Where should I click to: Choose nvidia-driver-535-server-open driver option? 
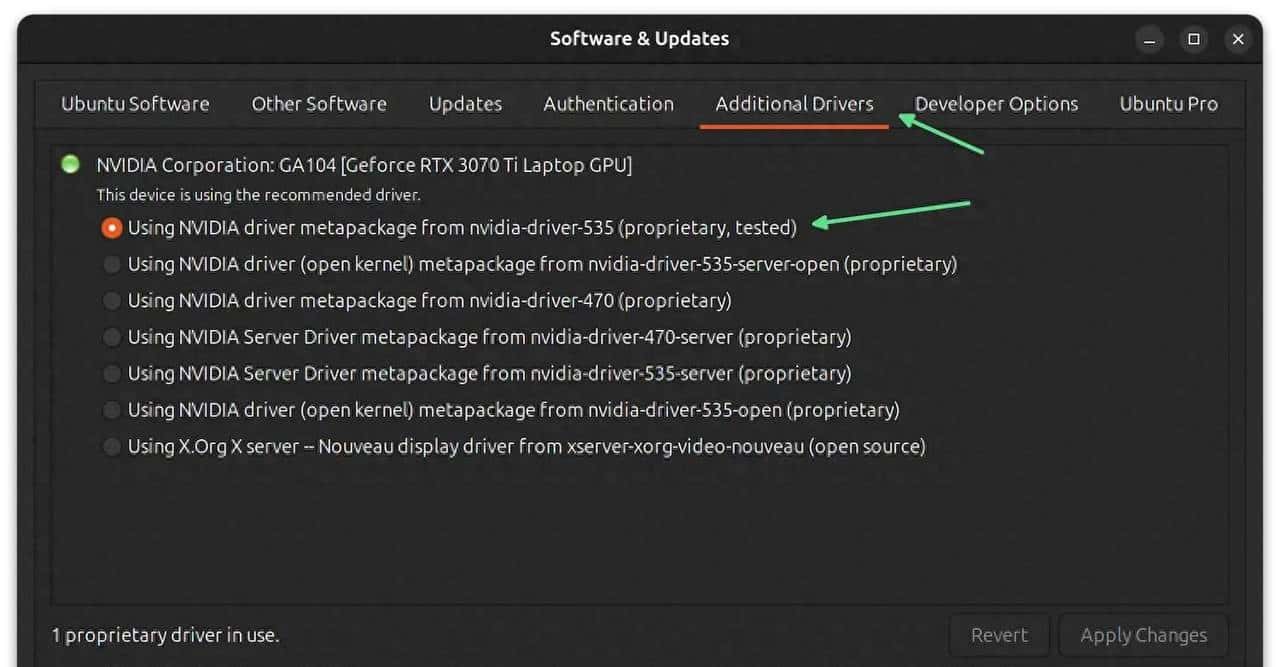pyautogui.click(x=112, y=265)
